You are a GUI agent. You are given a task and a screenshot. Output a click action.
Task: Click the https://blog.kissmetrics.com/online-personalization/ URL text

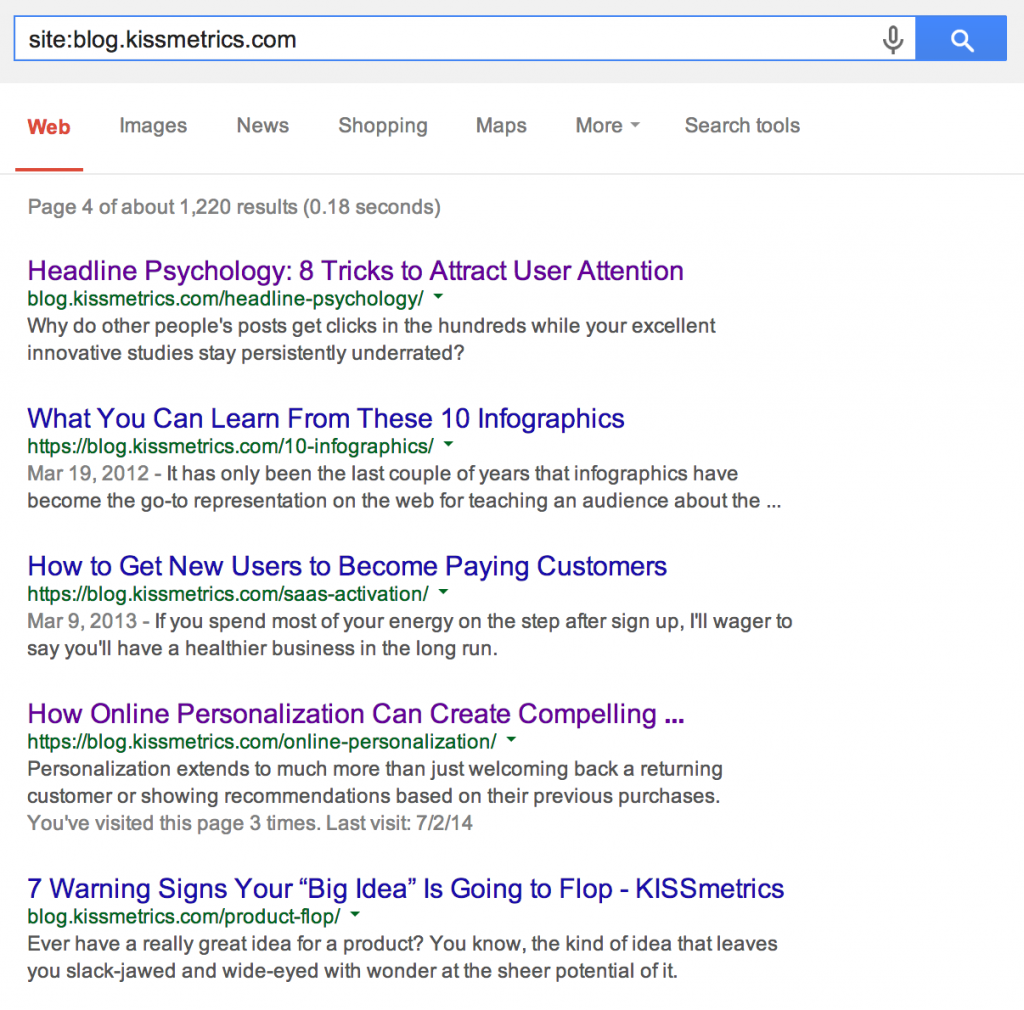coord(262,742)
